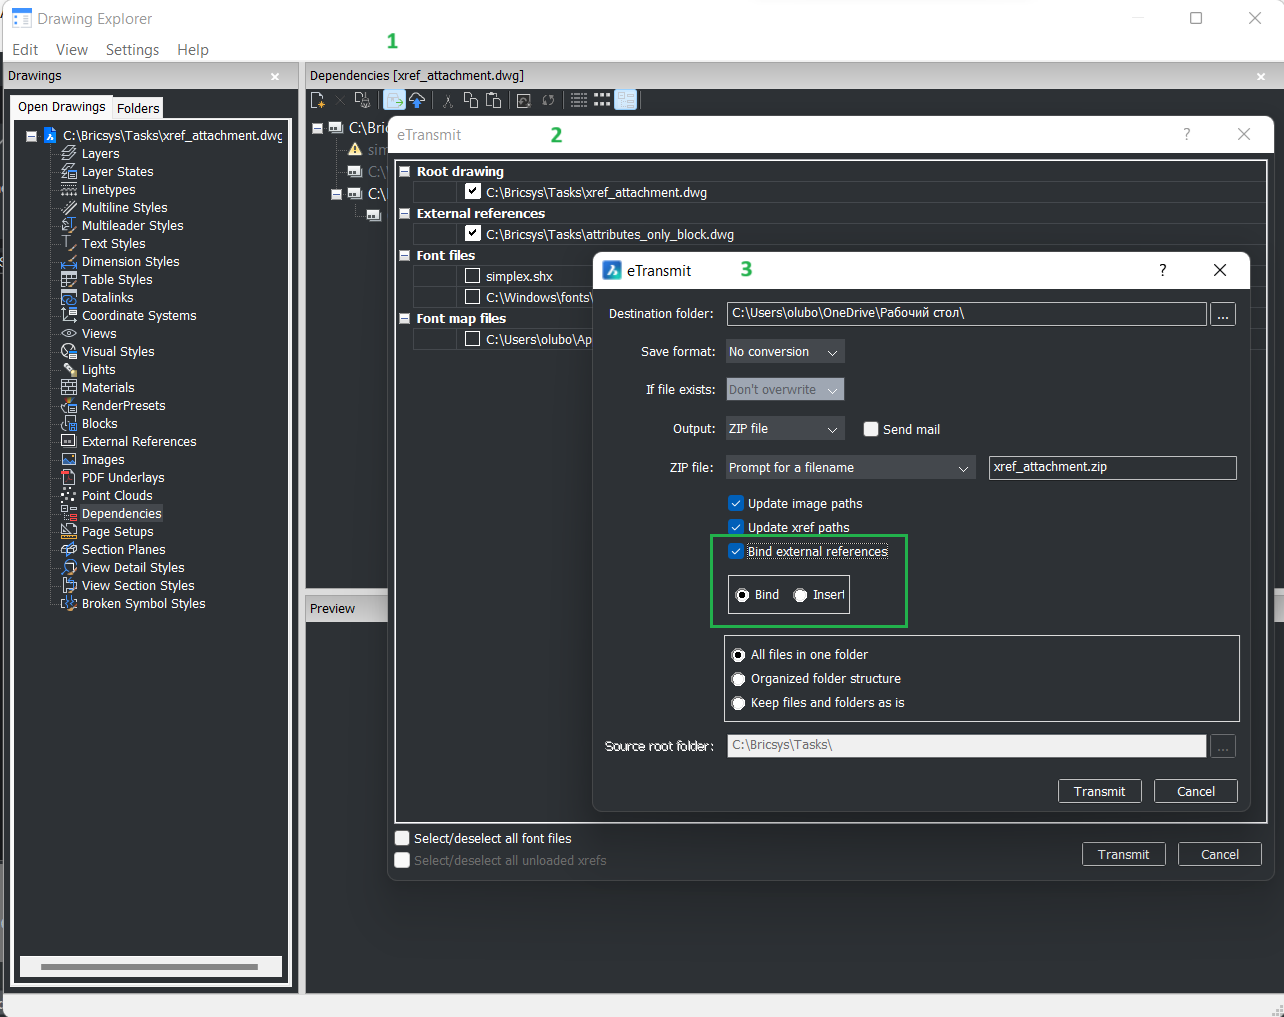Select the Insert radio button
The image size is (1284, 1017).
(x=800, y=595)
